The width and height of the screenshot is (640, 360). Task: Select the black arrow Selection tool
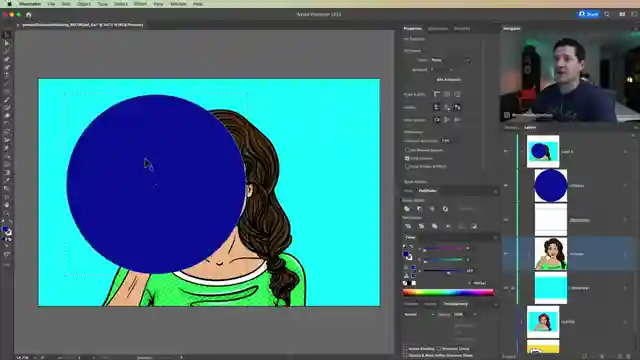[7, 36]
